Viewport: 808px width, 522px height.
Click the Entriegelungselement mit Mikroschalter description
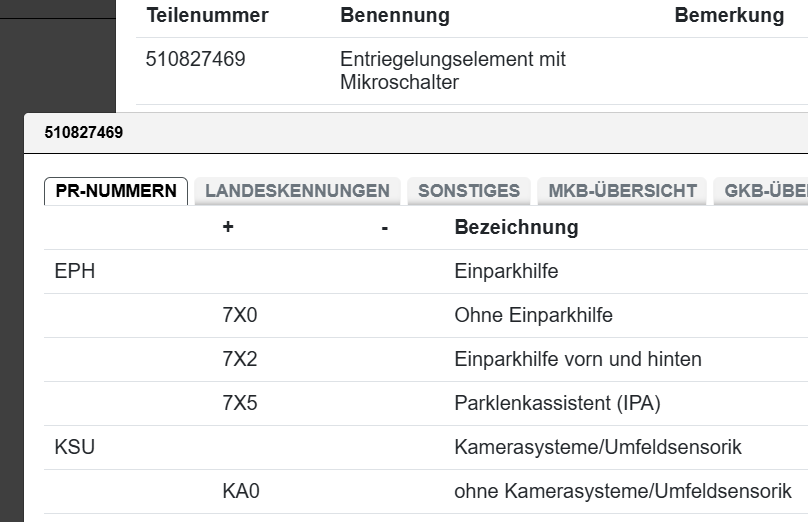pyautogui.click(x=452, y=71)
